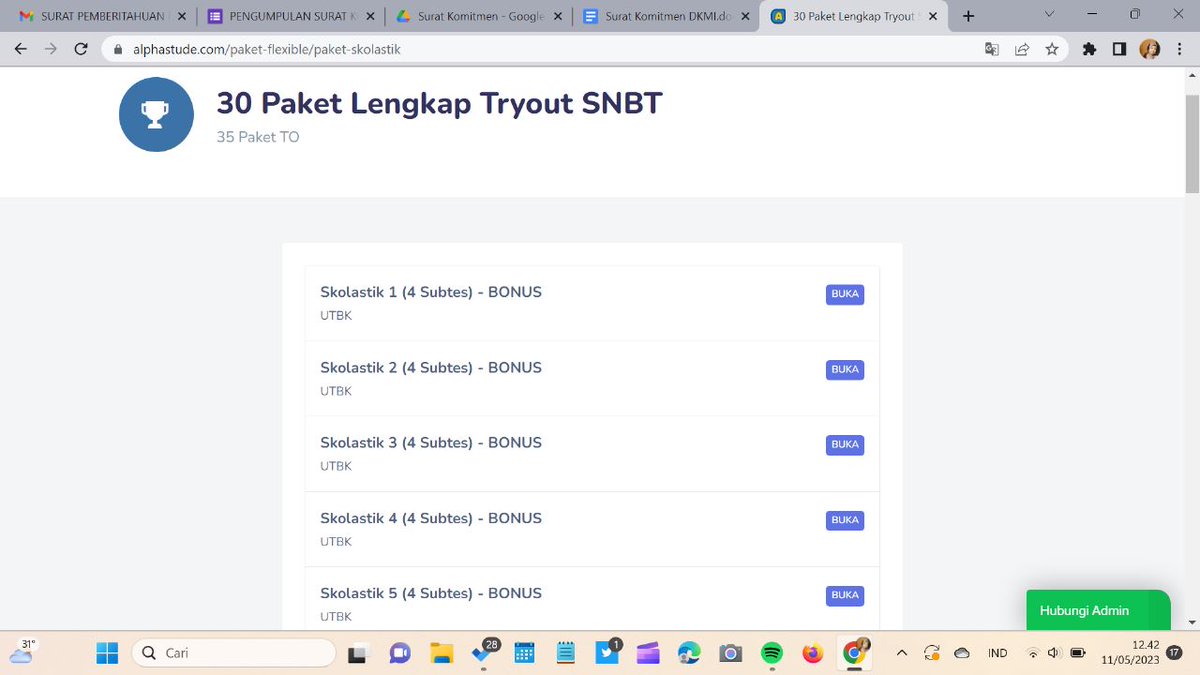Open the Wi-Fi network tray icon

pos(1033,653)
